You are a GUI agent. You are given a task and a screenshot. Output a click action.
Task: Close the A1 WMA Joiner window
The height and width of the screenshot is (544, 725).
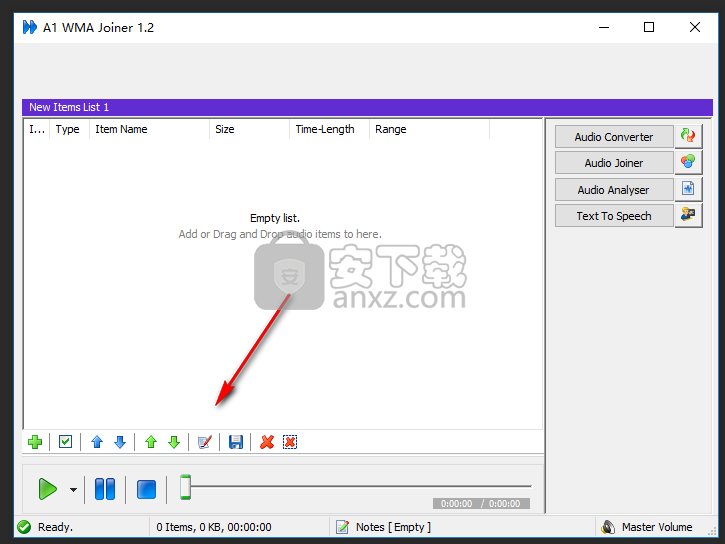click(x=694, y=27)
